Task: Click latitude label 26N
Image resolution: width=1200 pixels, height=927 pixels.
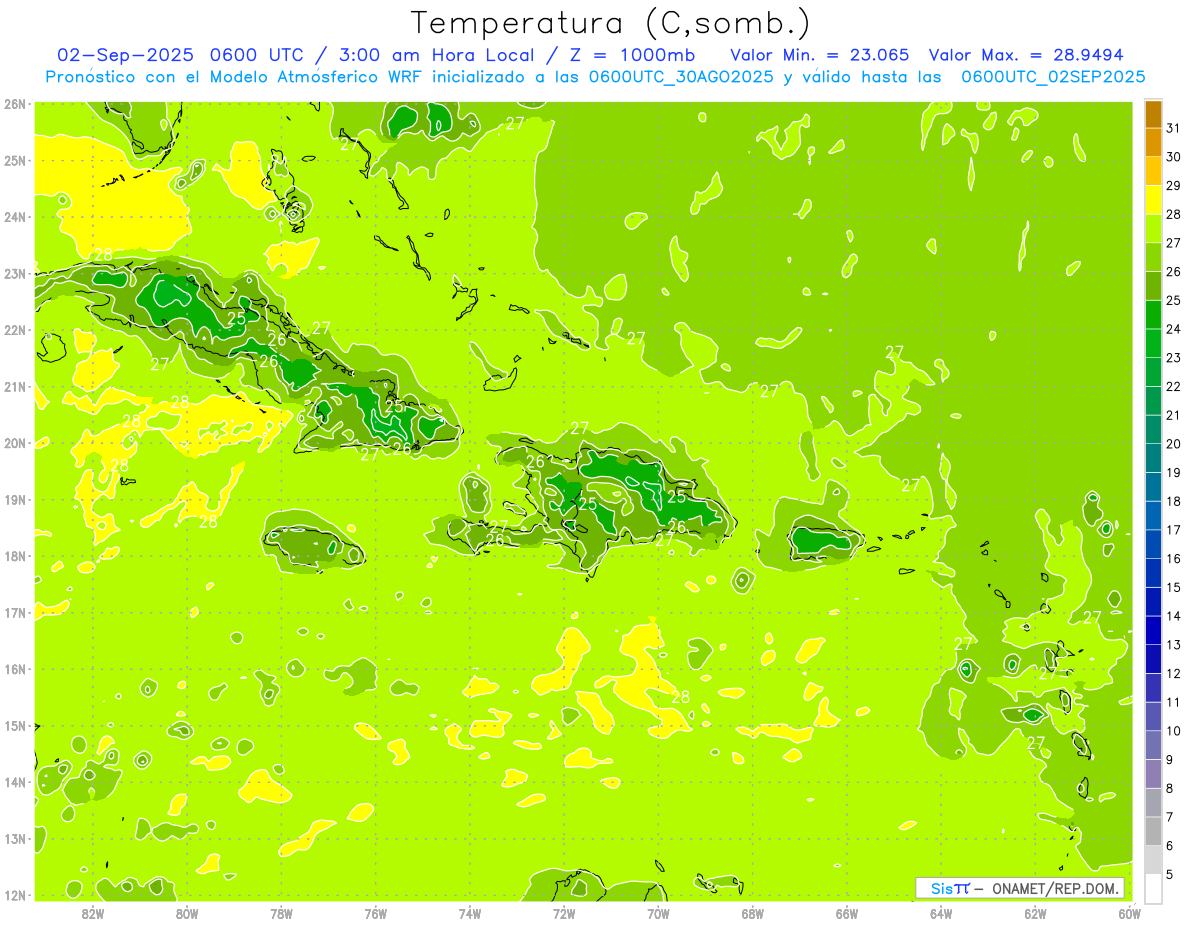Action: [x=15, y=104]
